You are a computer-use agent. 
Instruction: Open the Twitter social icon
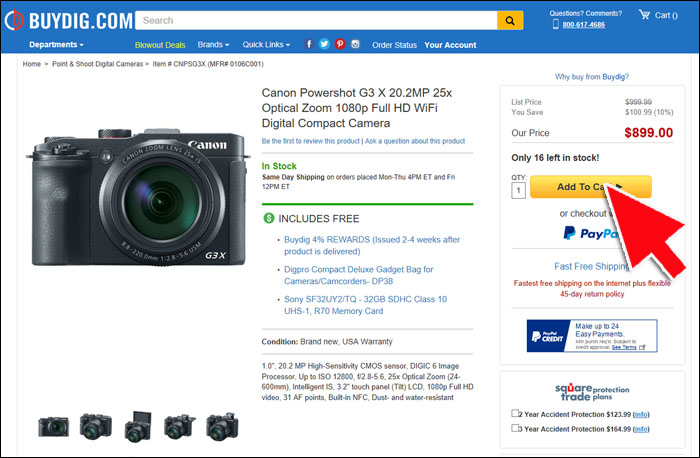point(325,44)
